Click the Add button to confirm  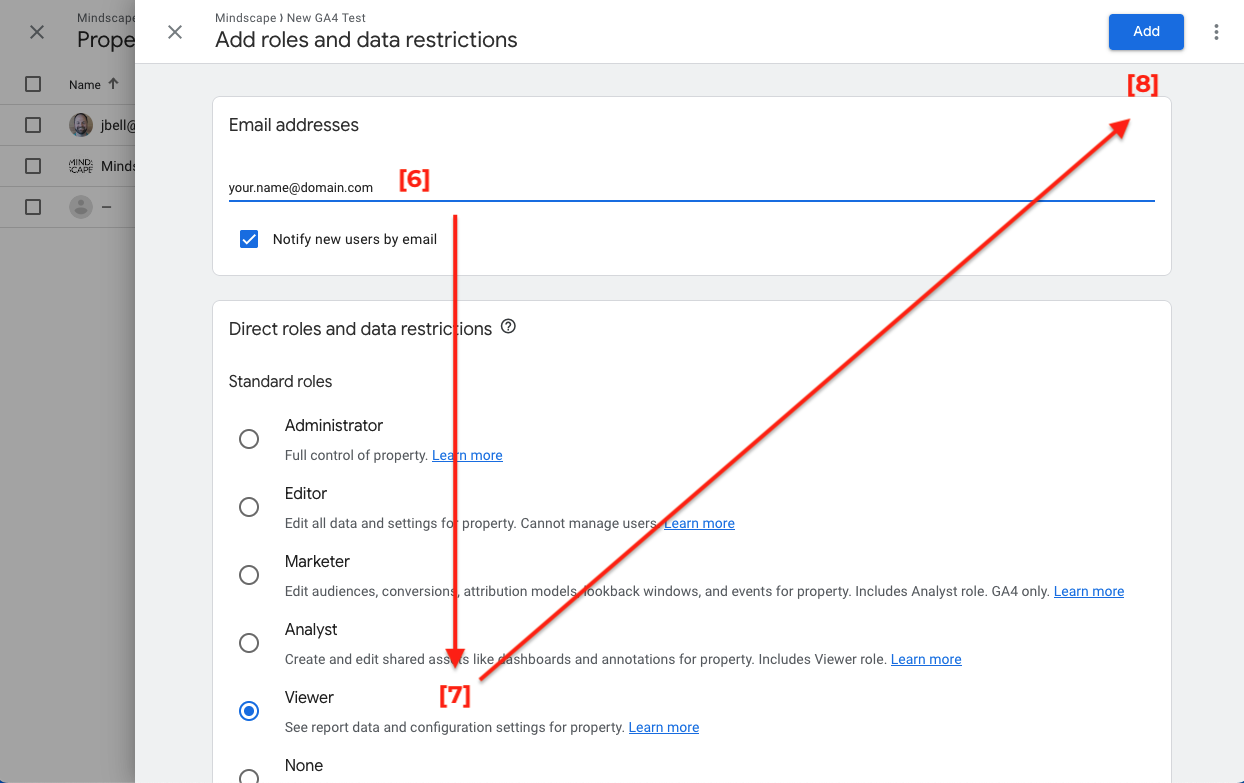[1146, 32]
